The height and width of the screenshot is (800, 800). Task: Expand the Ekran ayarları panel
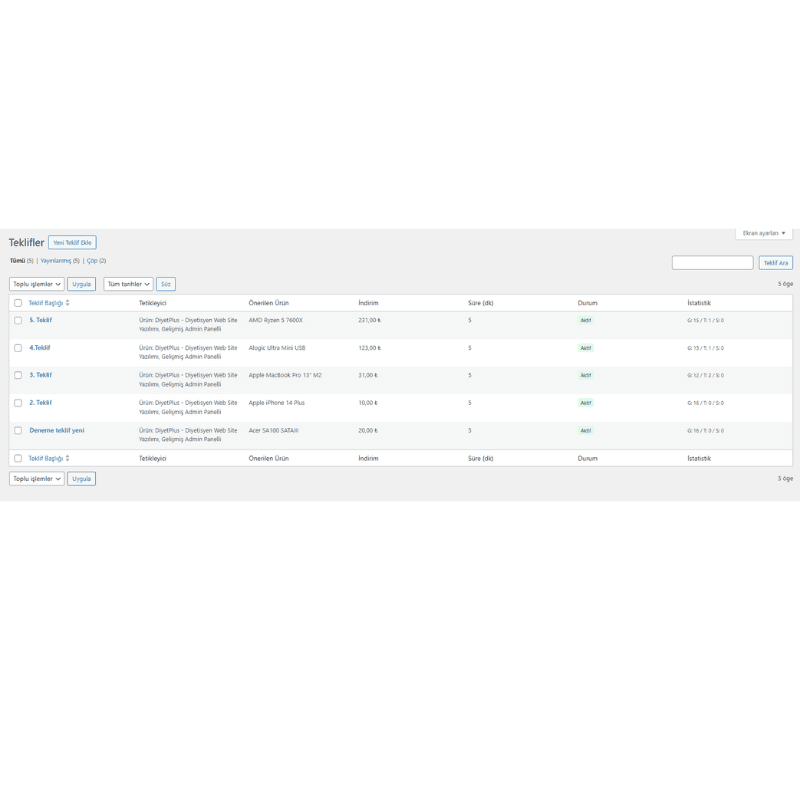pos(764,233)
